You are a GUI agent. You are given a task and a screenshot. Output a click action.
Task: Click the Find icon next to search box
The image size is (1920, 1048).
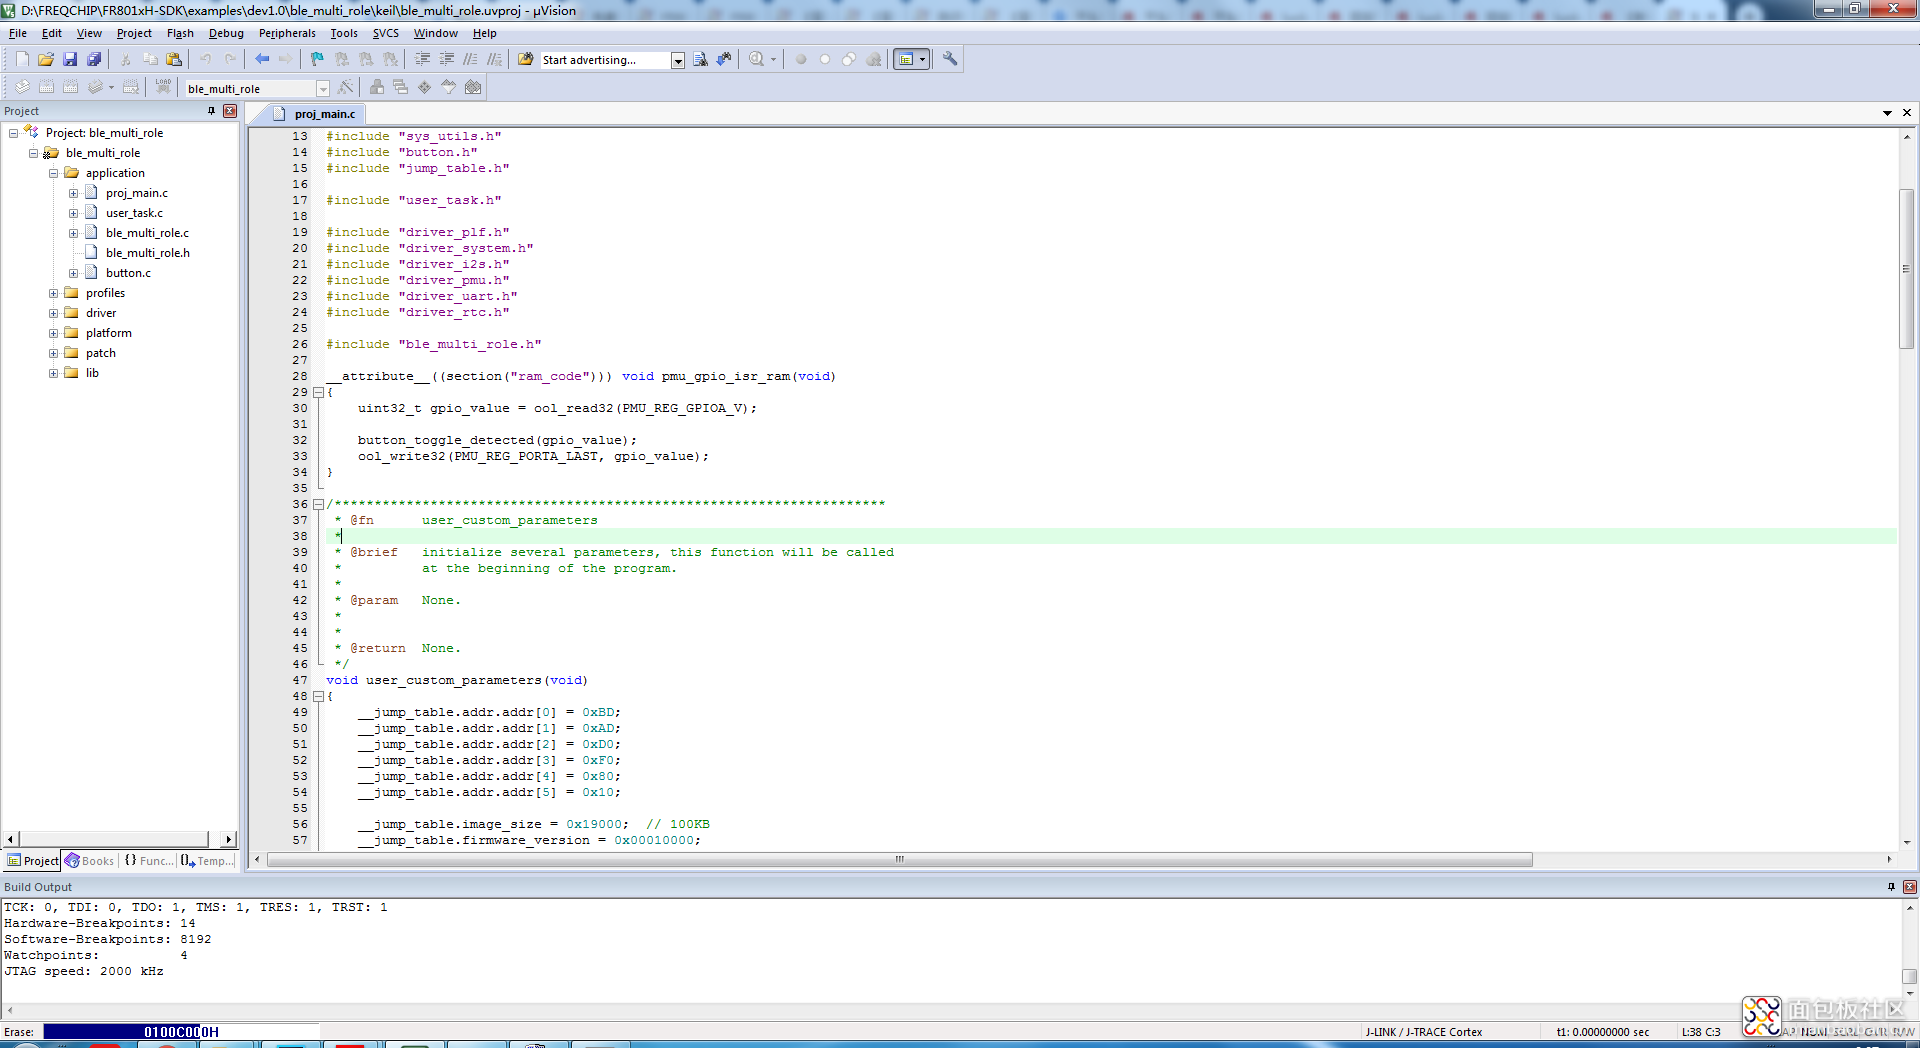tap(700, 60)
